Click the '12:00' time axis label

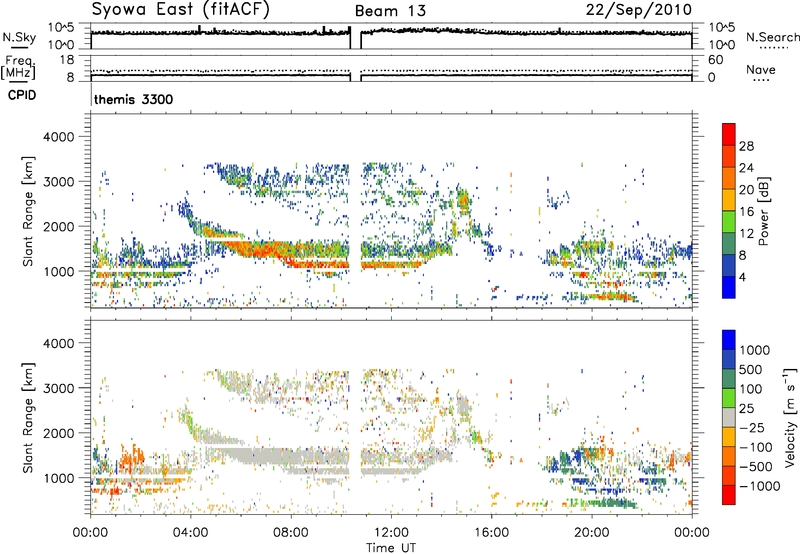[x=391, y=533]
